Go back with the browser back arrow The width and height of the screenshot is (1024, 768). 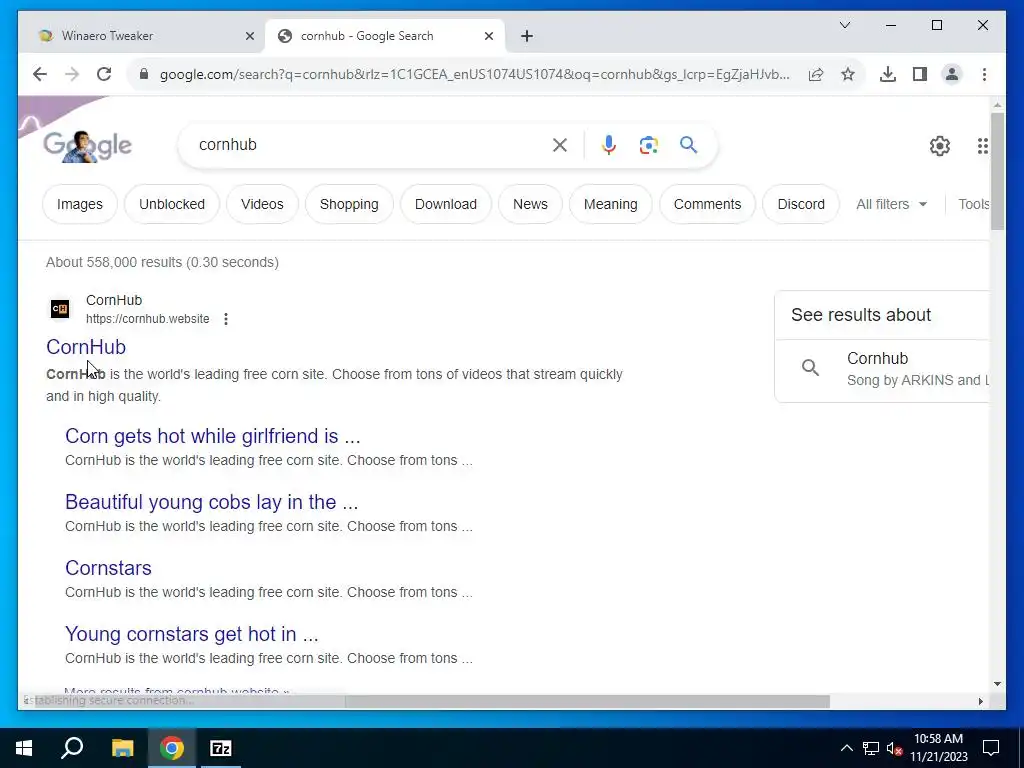[x=40, y=74]
